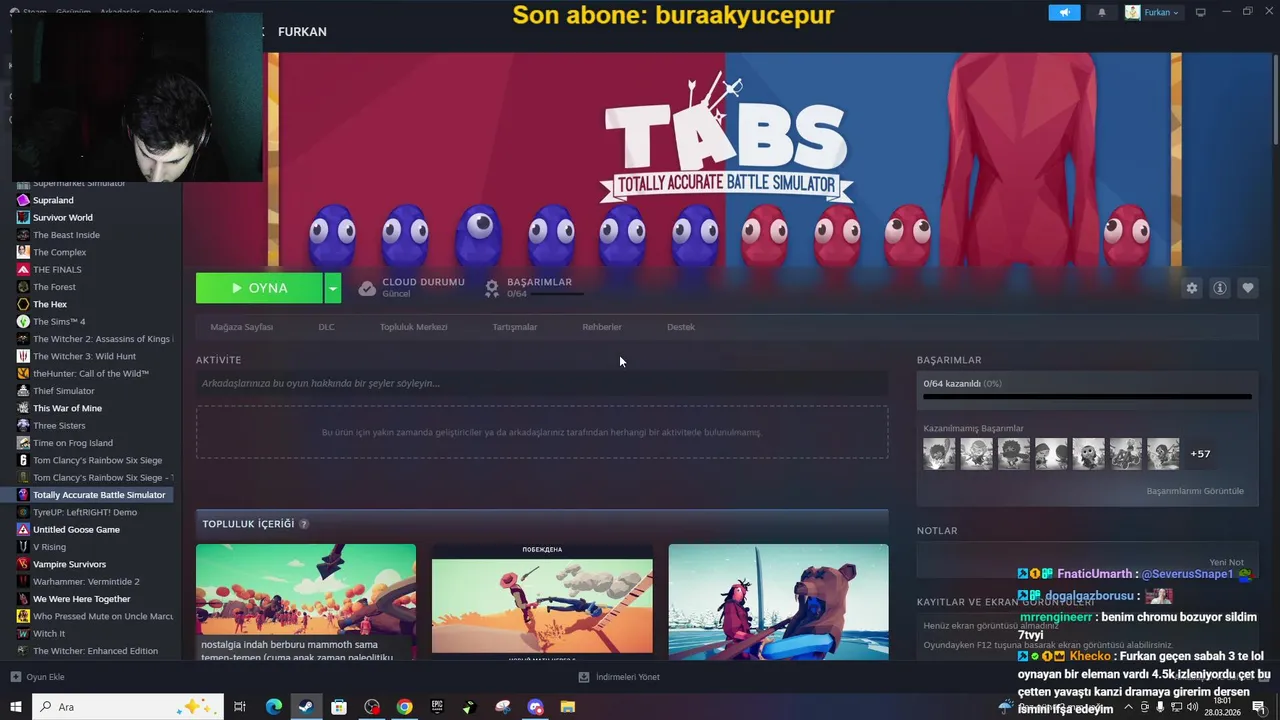Click the Oyun Ekle plus icon

(15, 677)
